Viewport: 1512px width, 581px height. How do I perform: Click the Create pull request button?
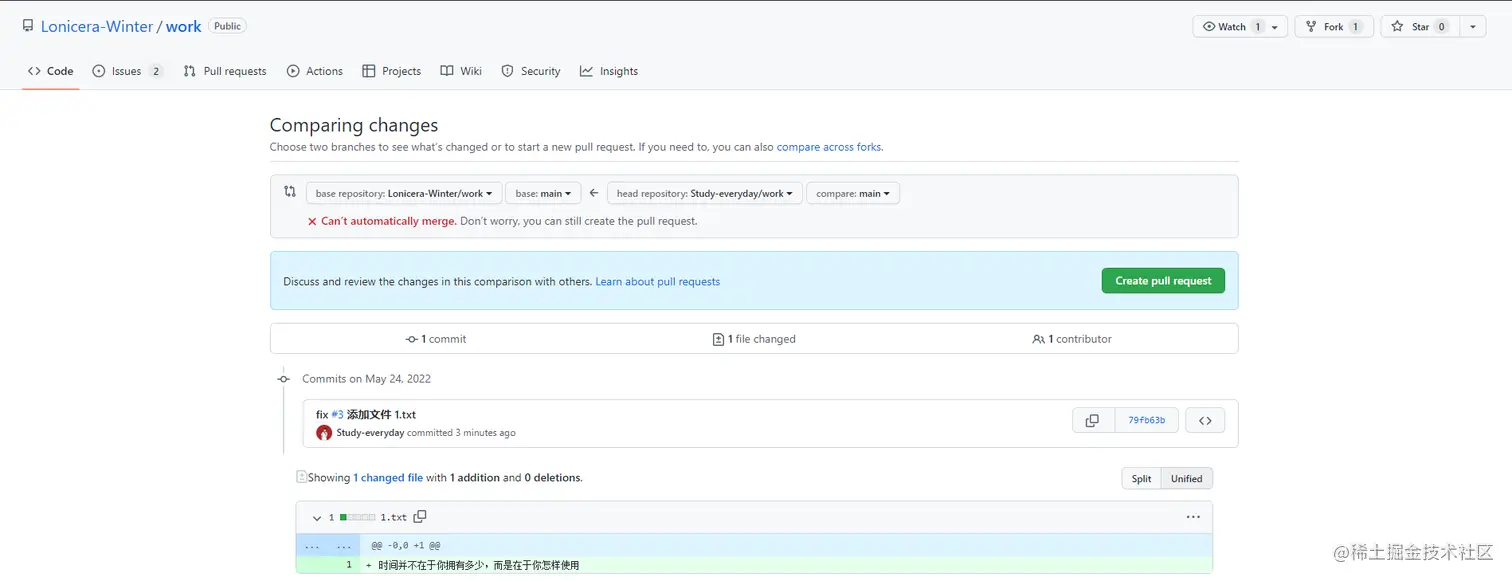(x=1163, y=281)
